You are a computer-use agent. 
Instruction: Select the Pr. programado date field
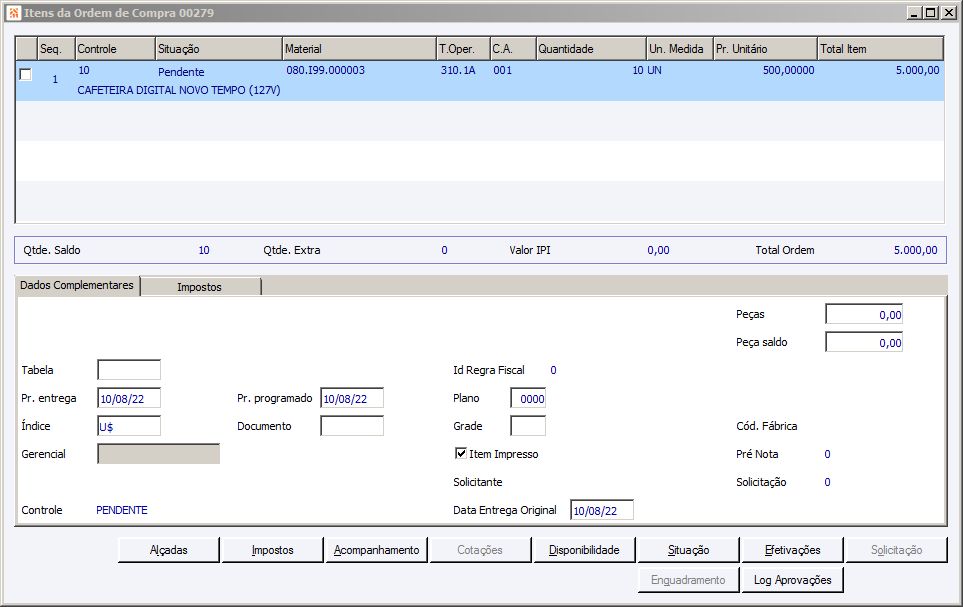[x=351, y=398]
